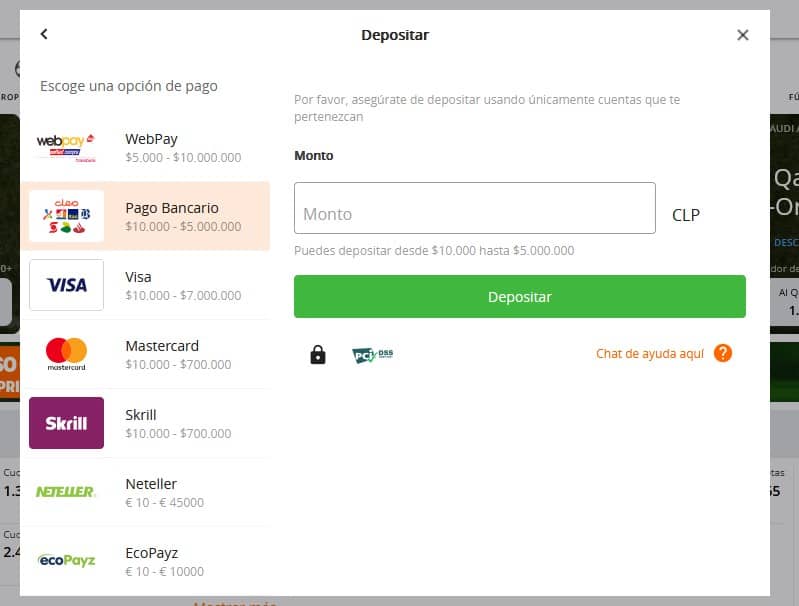Click the ecoPayz logo icon
Image resolution: width=799 pixels, height=606 pixels.
(x=66, y=561)
